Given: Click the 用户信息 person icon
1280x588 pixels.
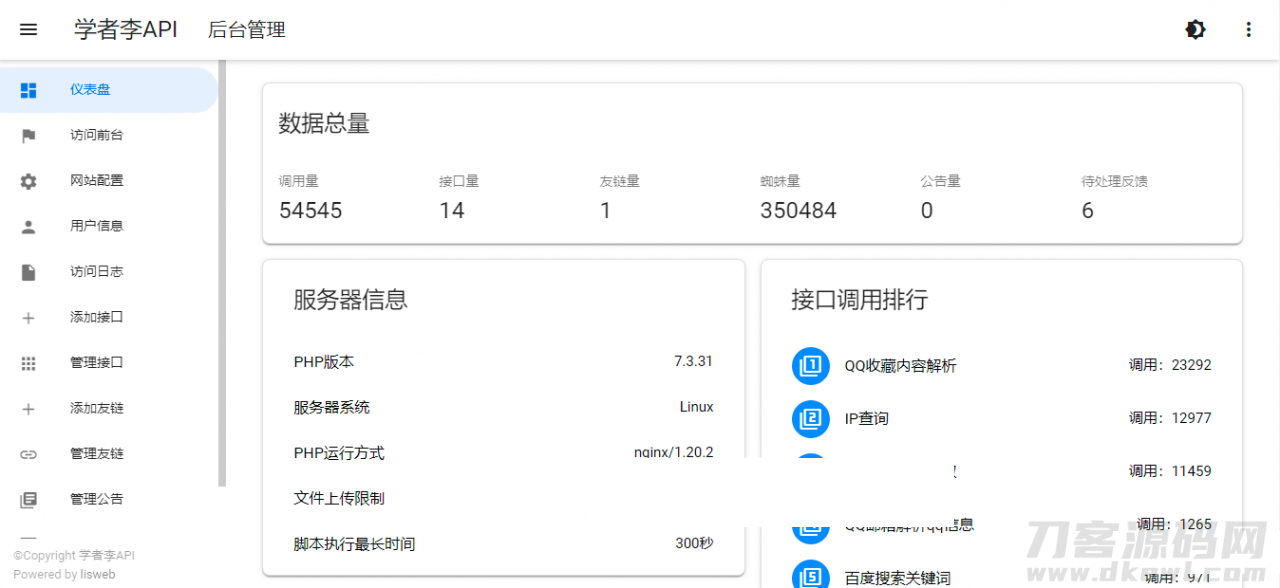Looking at the screenshot, I should coord(28,225).
